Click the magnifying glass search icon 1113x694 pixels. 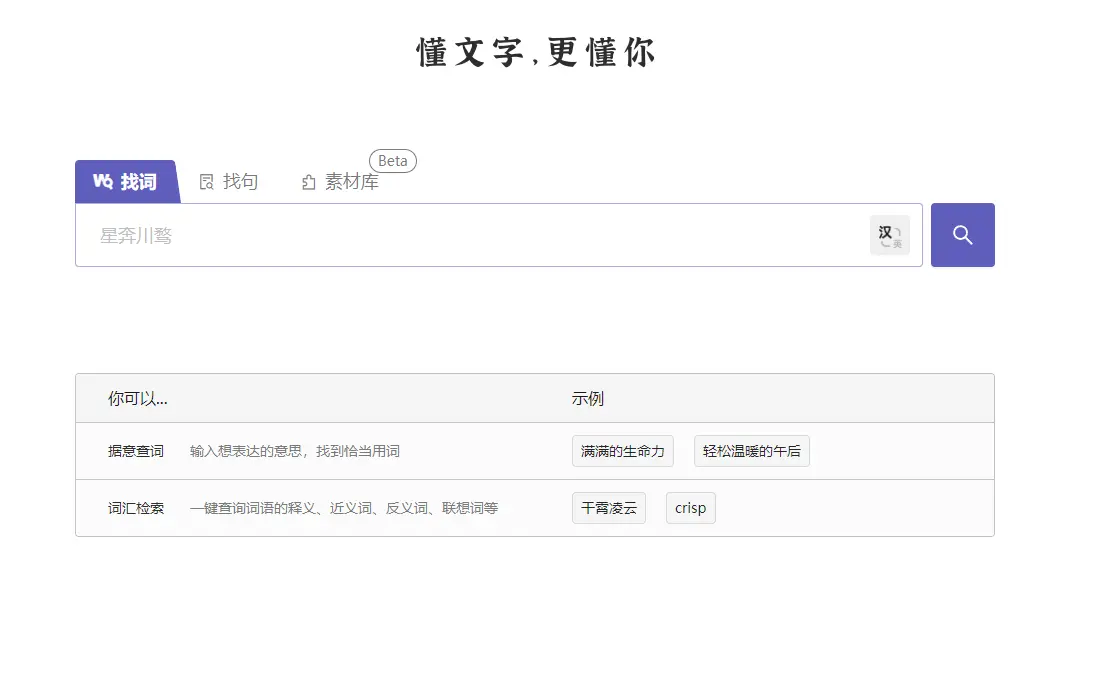(962, 234)
